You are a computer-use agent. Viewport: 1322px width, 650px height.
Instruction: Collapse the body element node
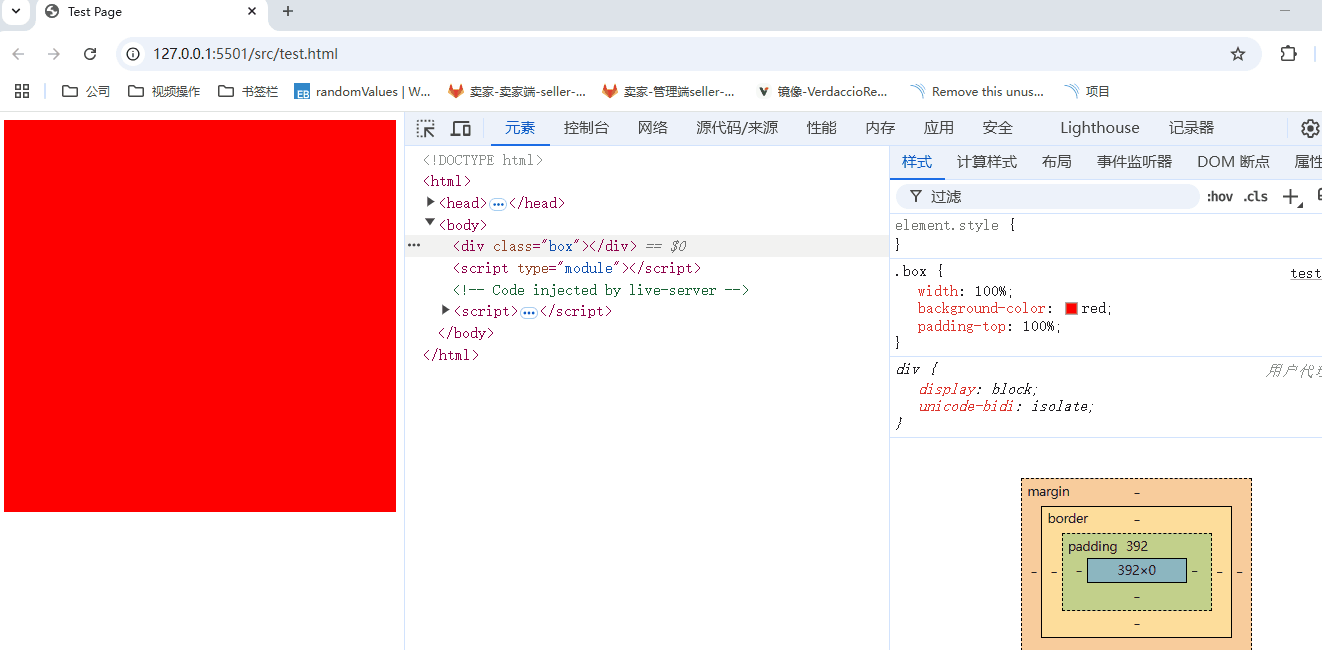pos(431,224)
